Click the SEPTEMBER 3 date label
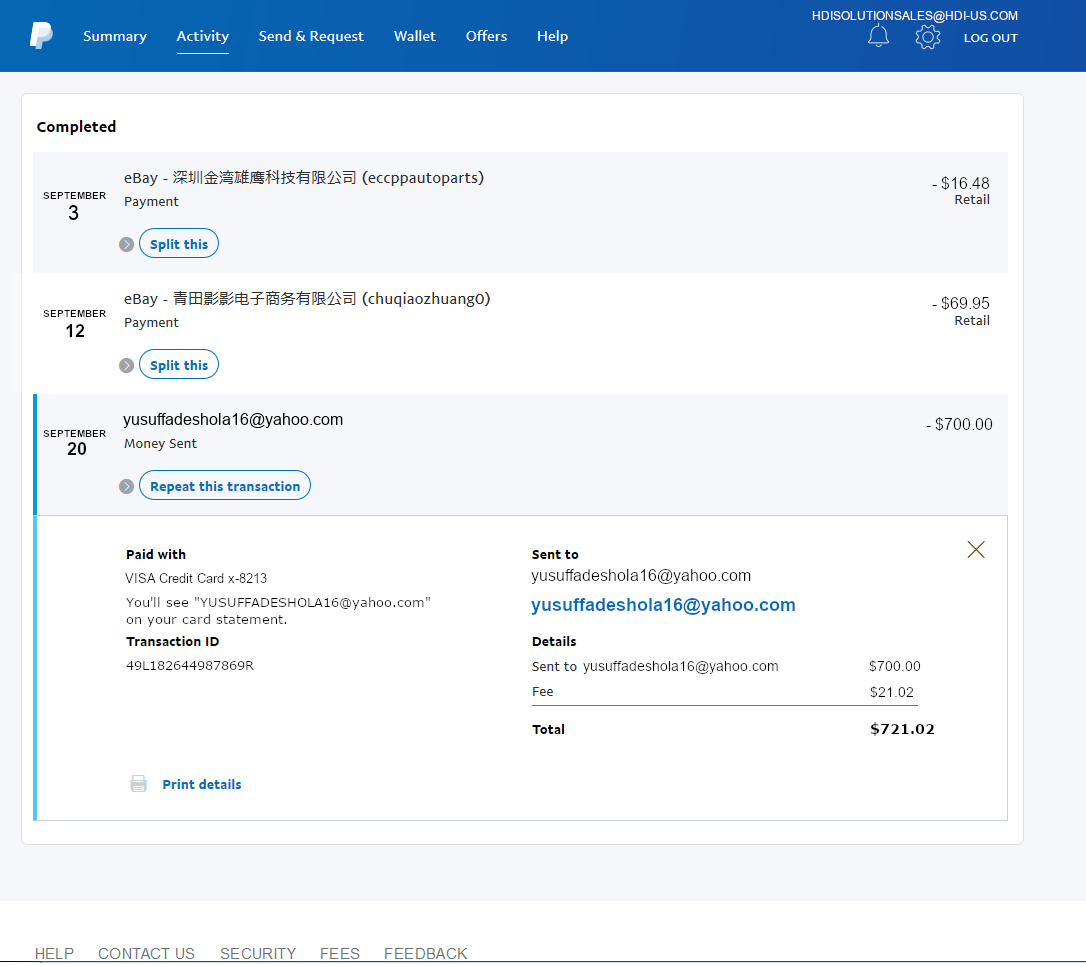The width and height of the screenshot is (1086, 966). click(74, 206)
